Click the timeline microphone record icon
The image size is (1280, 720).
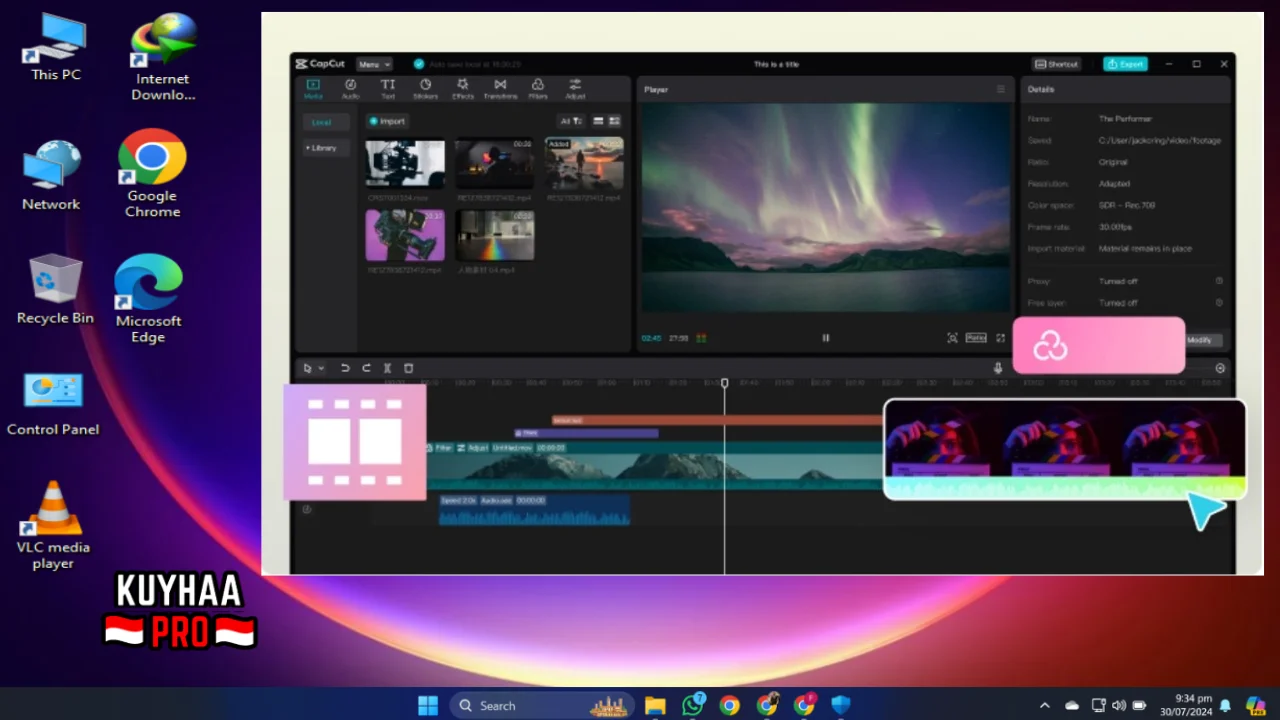997,368
